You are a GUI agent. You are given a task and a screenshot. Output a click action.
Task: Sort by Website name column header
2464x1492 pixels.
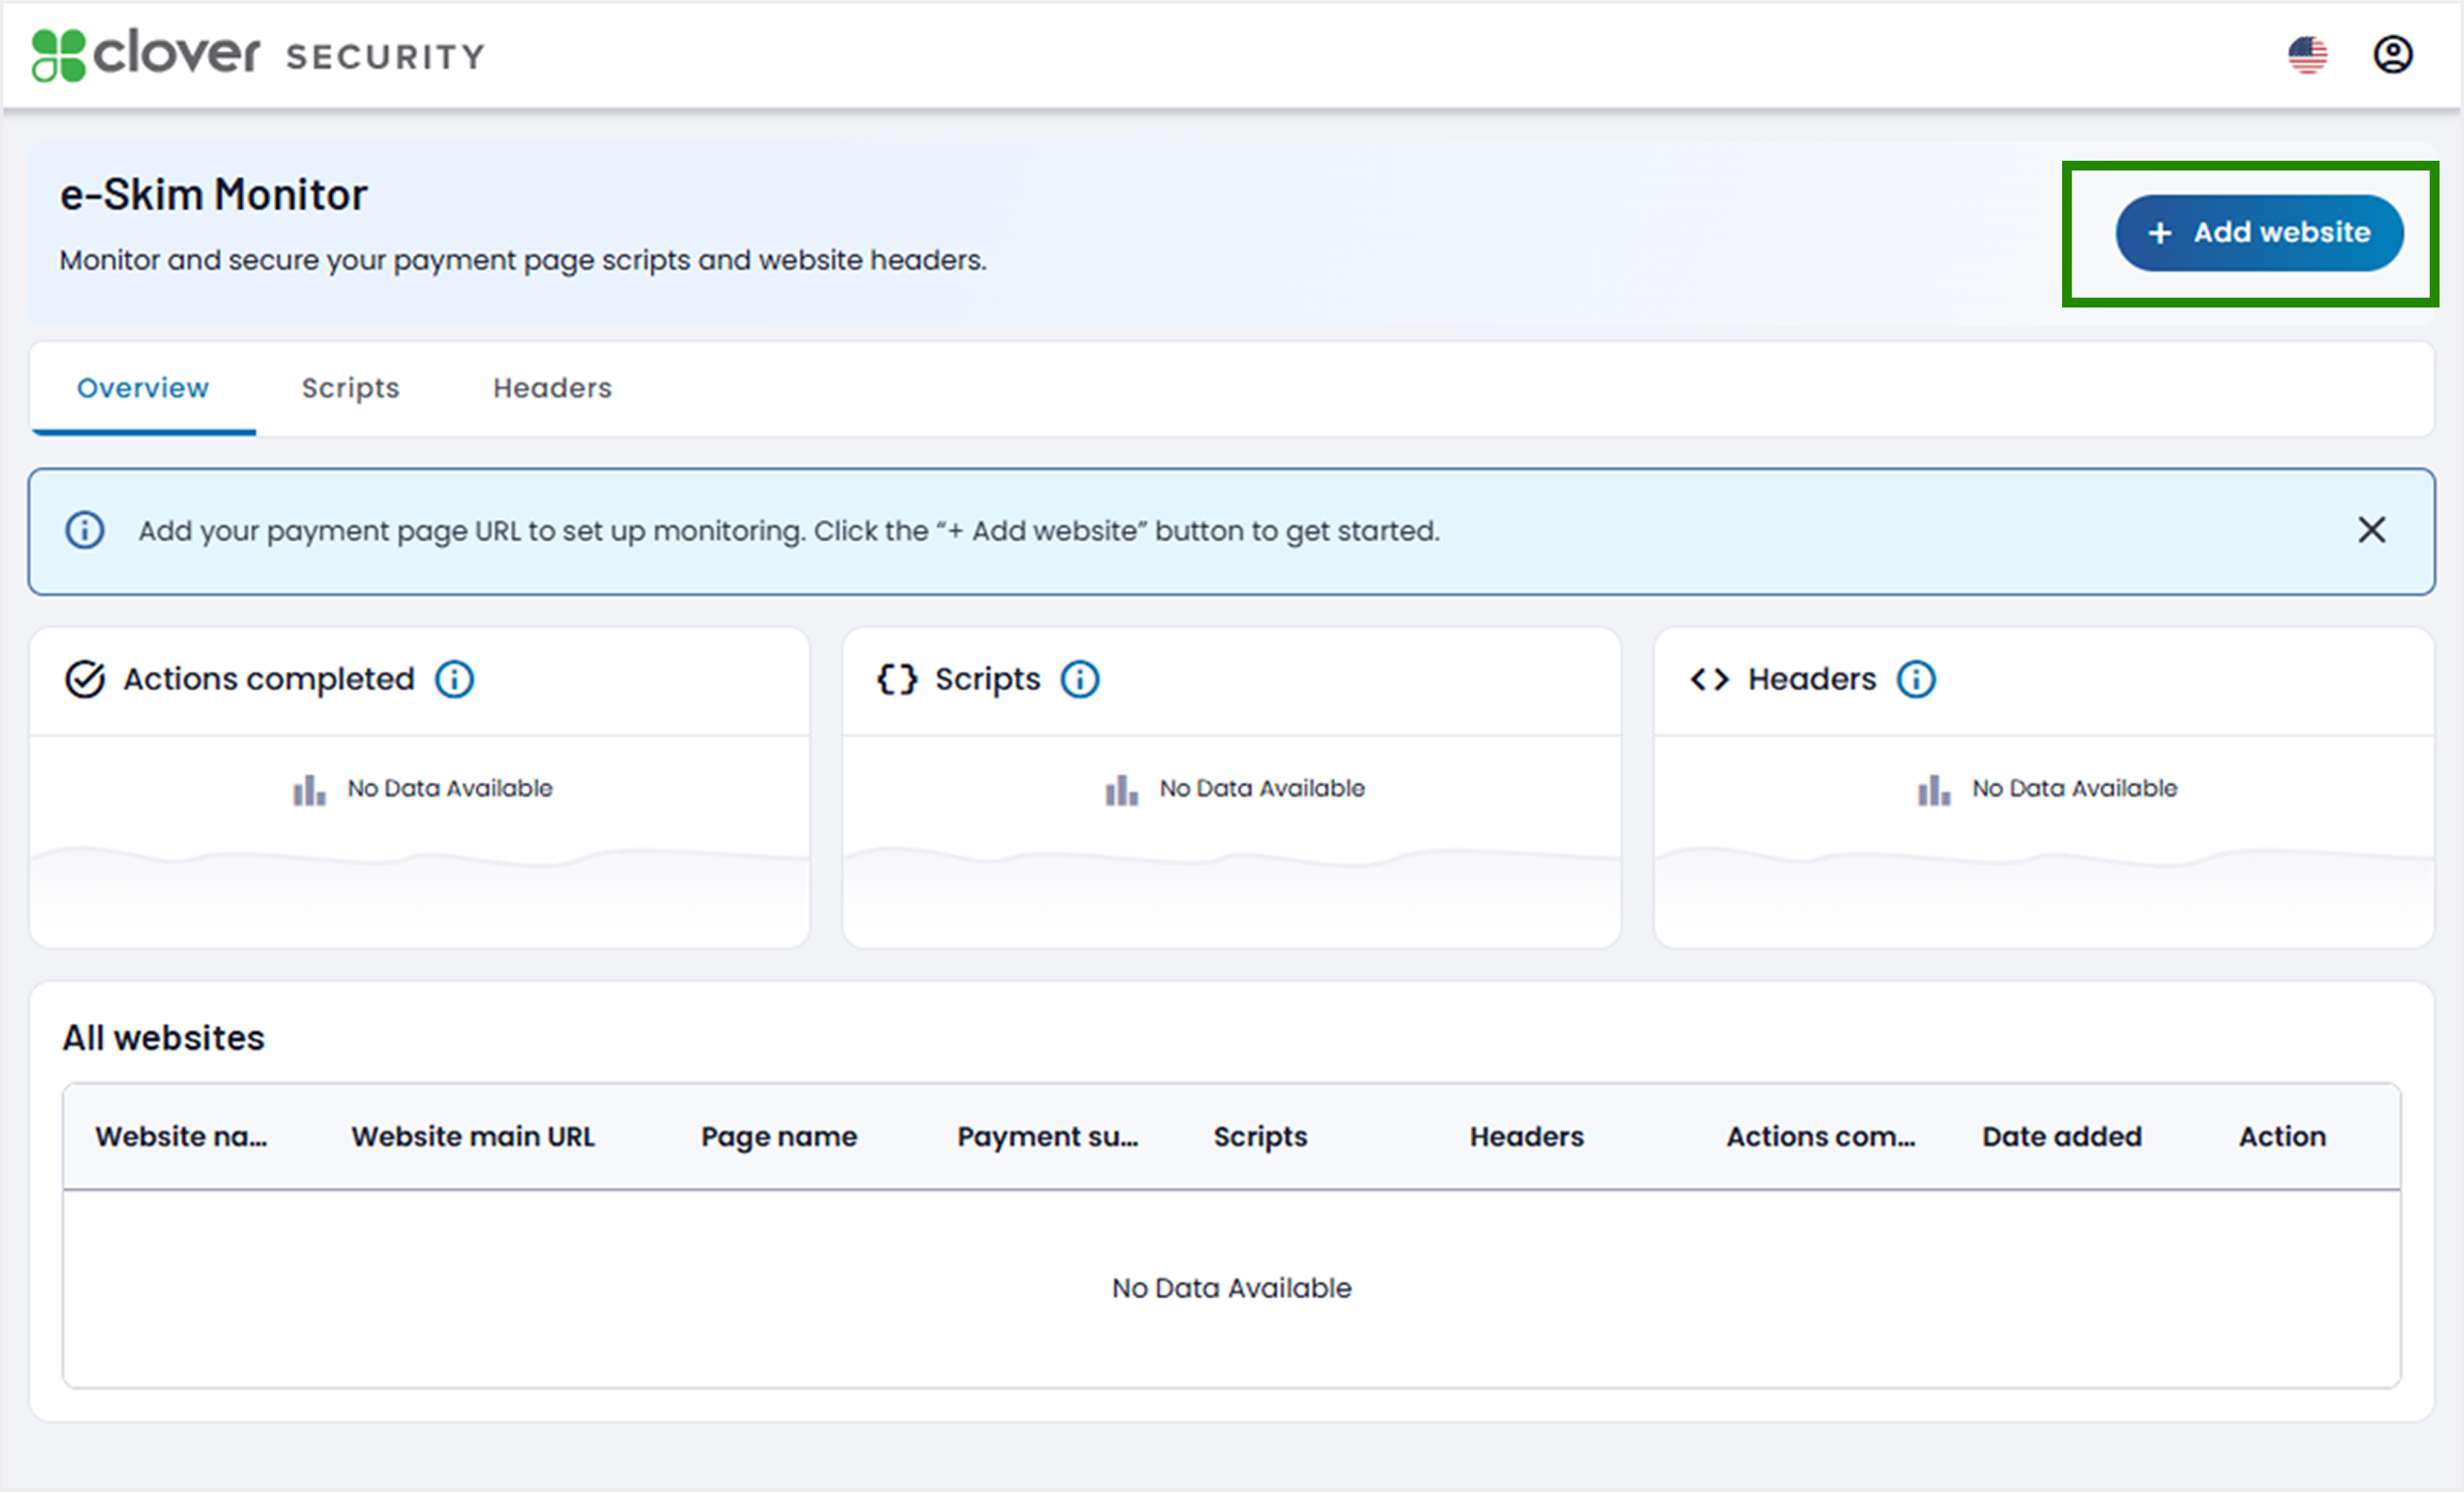pyautogui.click(x=181, y=1137)
